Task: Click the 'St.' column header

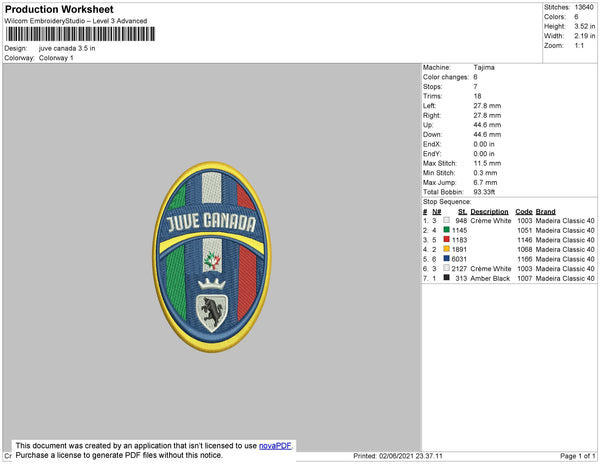Action: (462, 212)
